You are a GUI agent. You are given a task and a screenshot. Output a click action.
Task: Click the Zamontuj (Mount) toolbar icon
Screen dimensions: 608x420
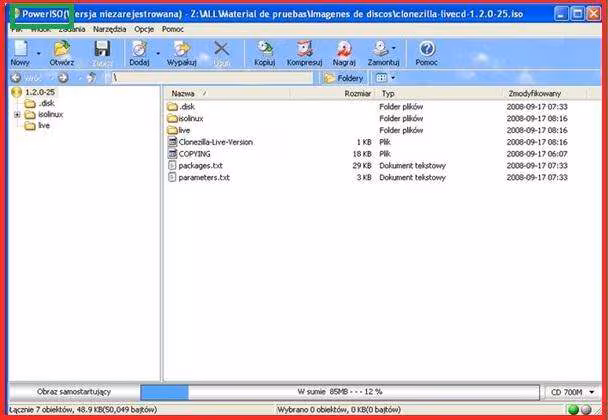[381, 49]
